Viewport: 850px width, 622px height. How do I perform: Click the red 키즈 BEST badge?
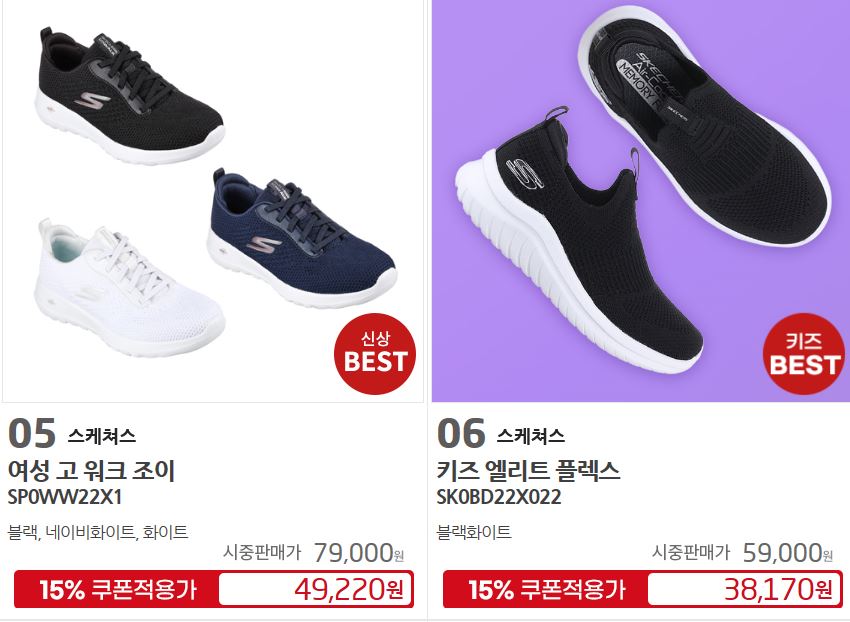pyautogui.click(x=804, y=354)
